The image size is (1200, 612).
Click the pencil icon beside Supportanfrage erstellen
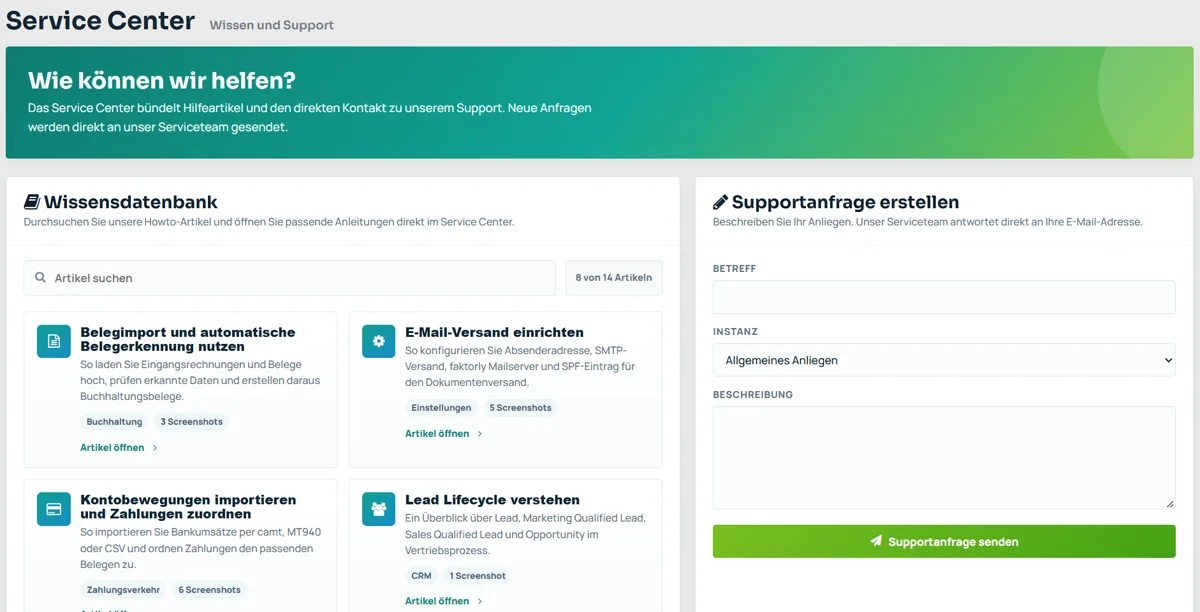click(x=720, y=202)
